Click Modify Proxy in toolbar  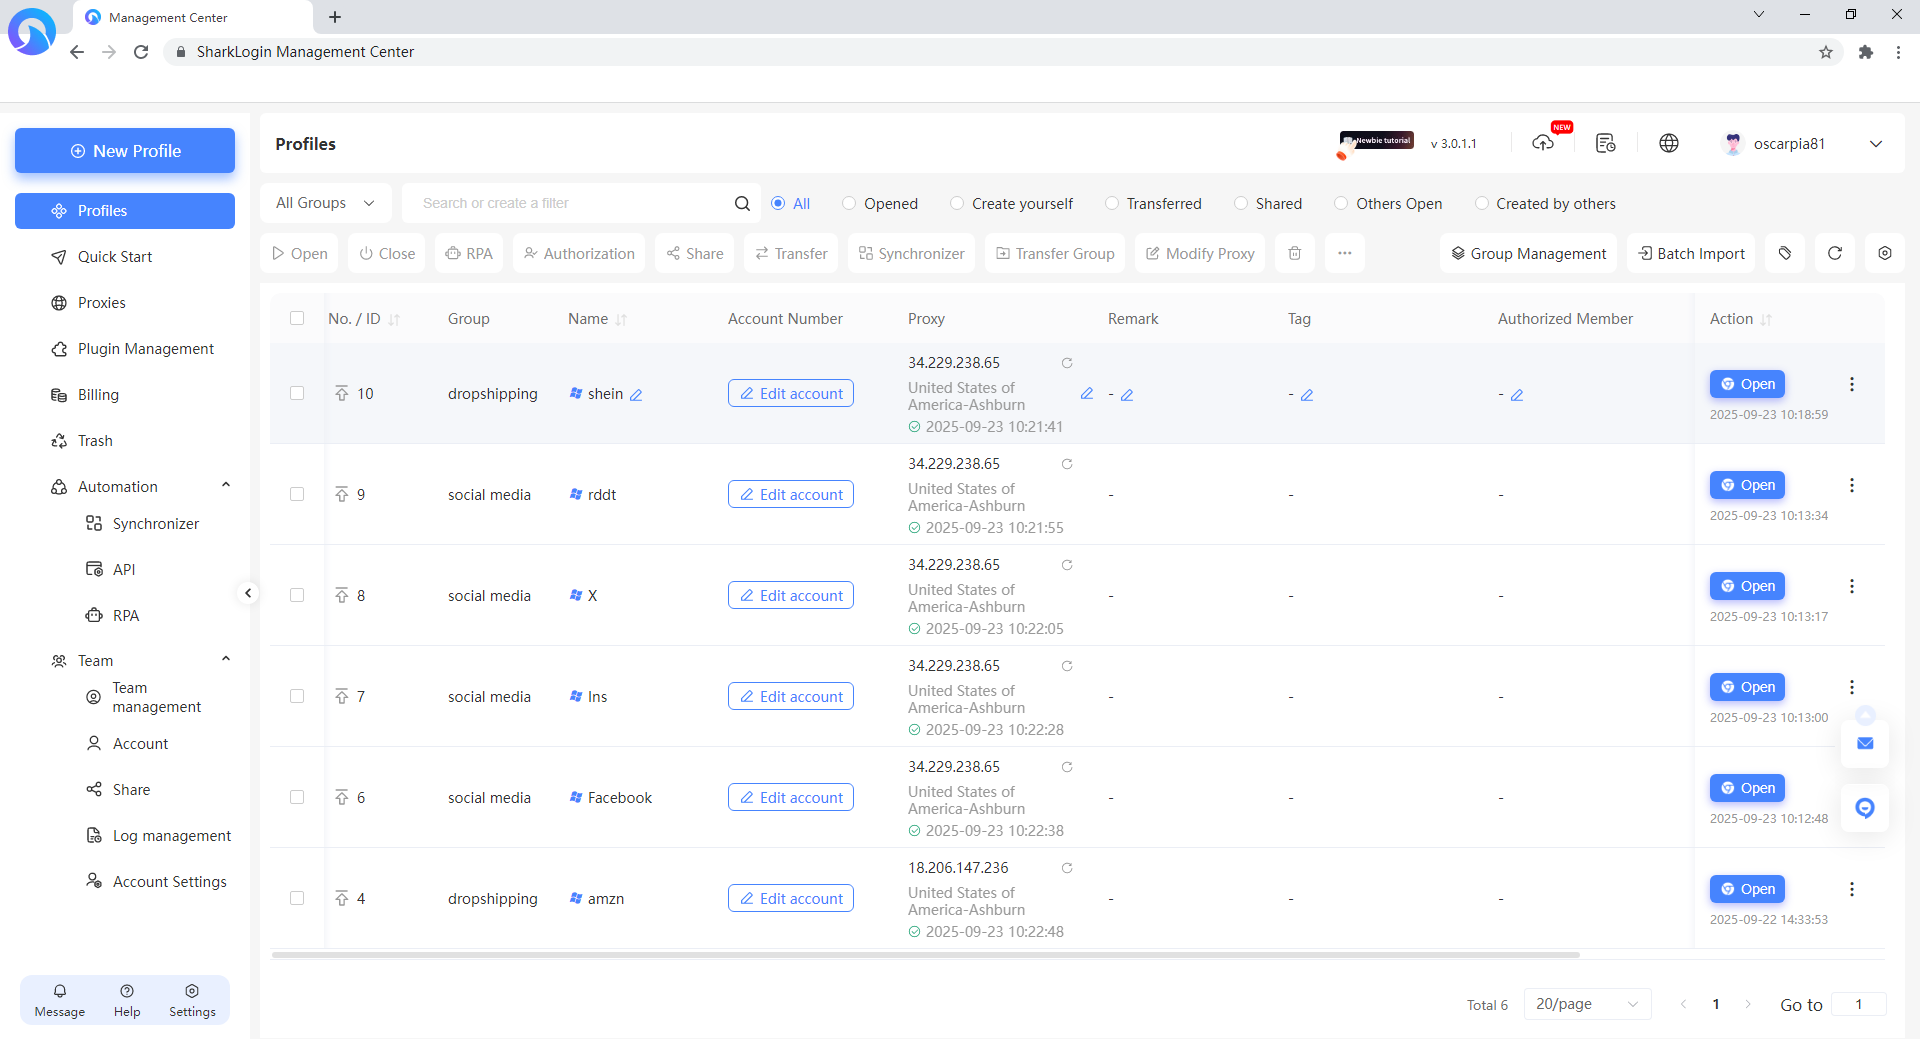1200,253
